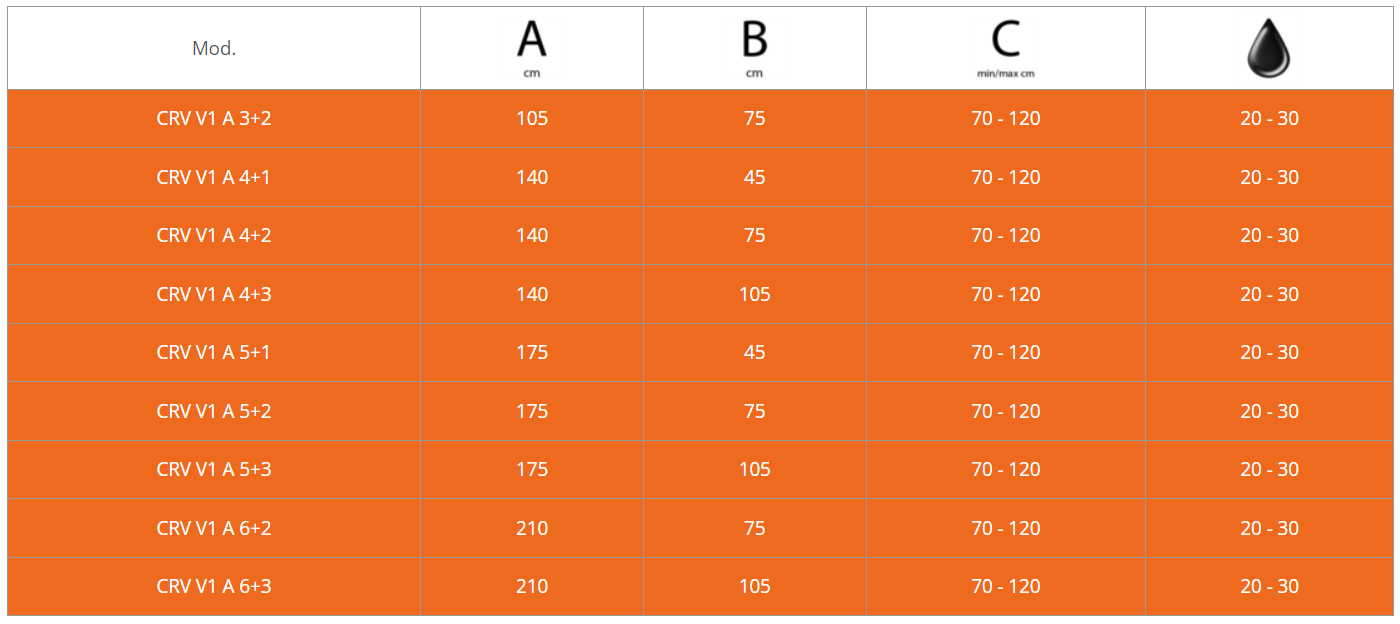Click the C range cell for 4+3
This screenshot has height=624, width=1400.
[x=1005, y=294]
